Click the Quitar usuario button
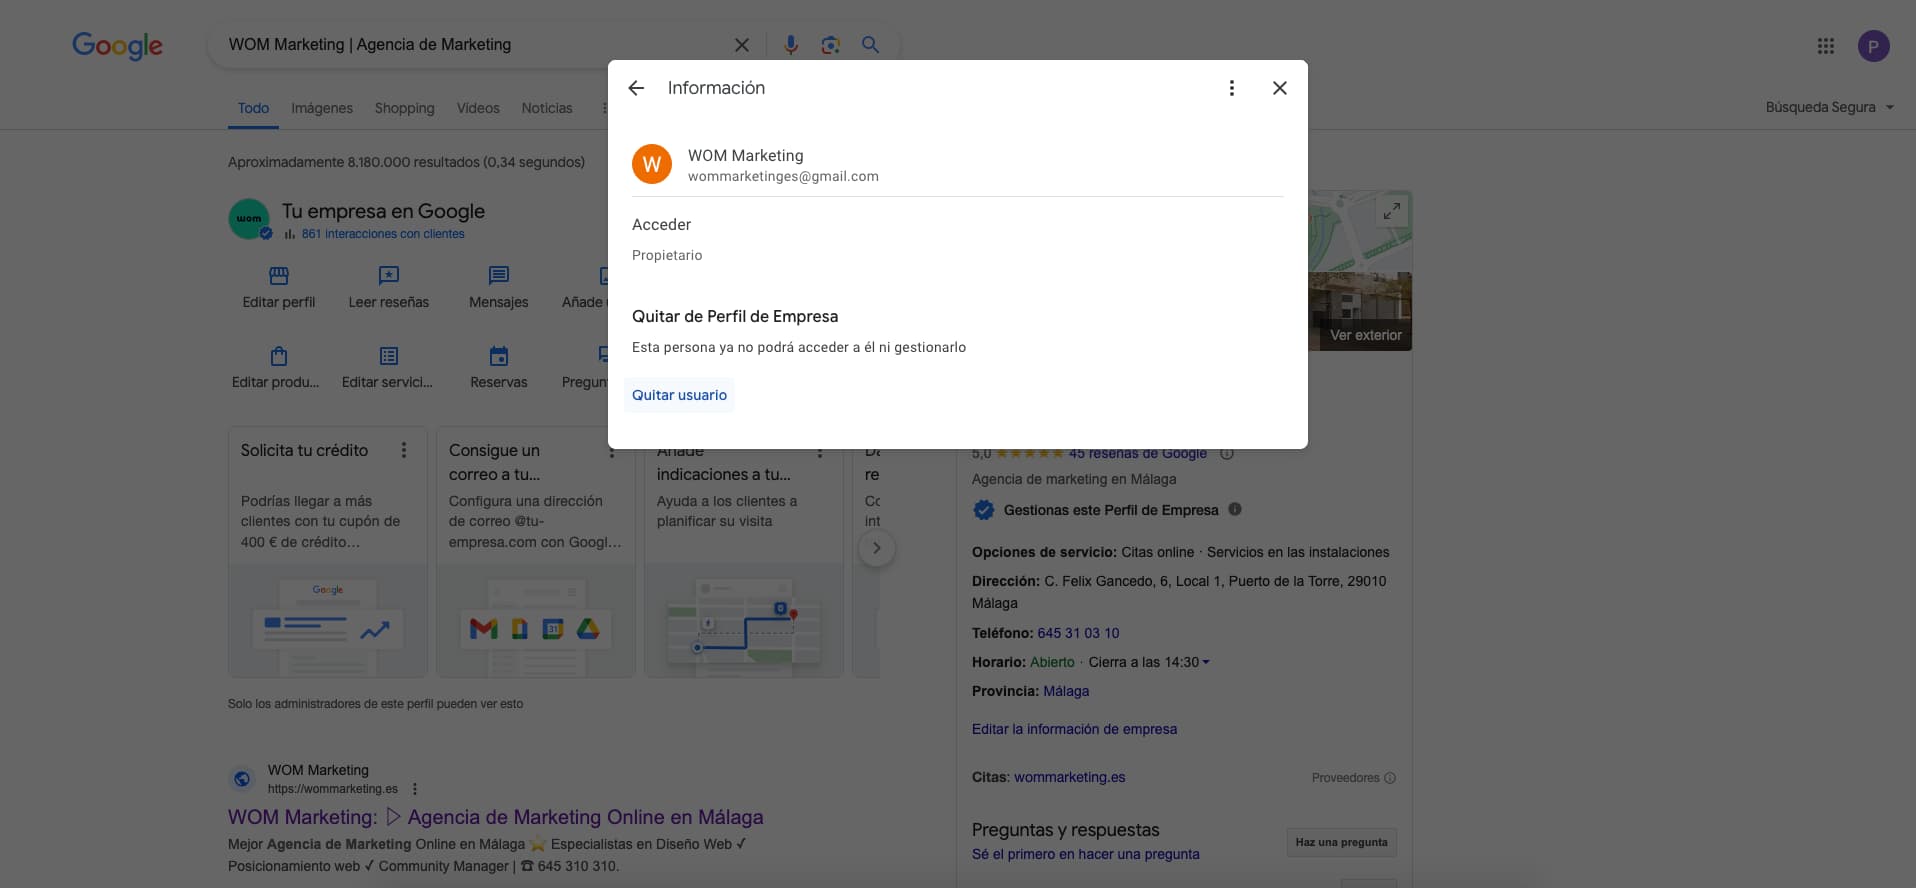Screen dimensions: 1916x888 [x=679, y=395]
